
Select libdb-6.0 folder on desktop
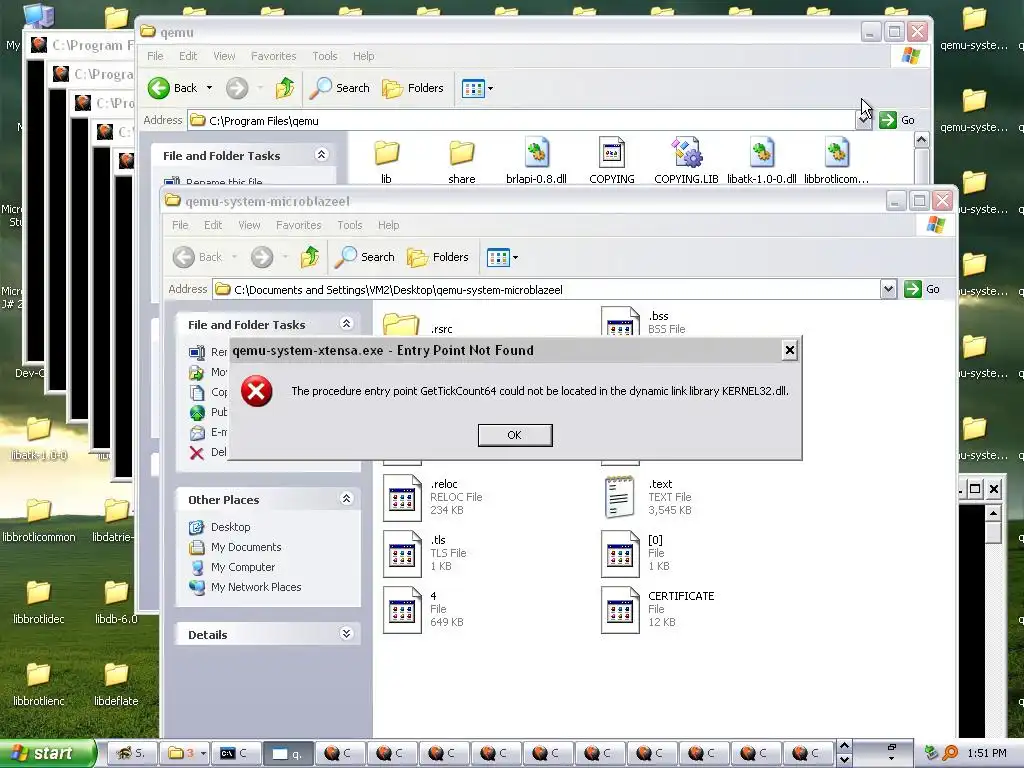(x=116, y=592)
